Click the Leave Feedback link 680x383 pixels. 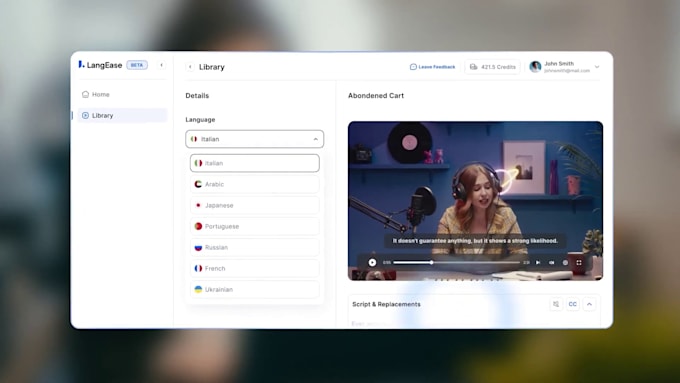pyautogui.click(x=432, y=67)
